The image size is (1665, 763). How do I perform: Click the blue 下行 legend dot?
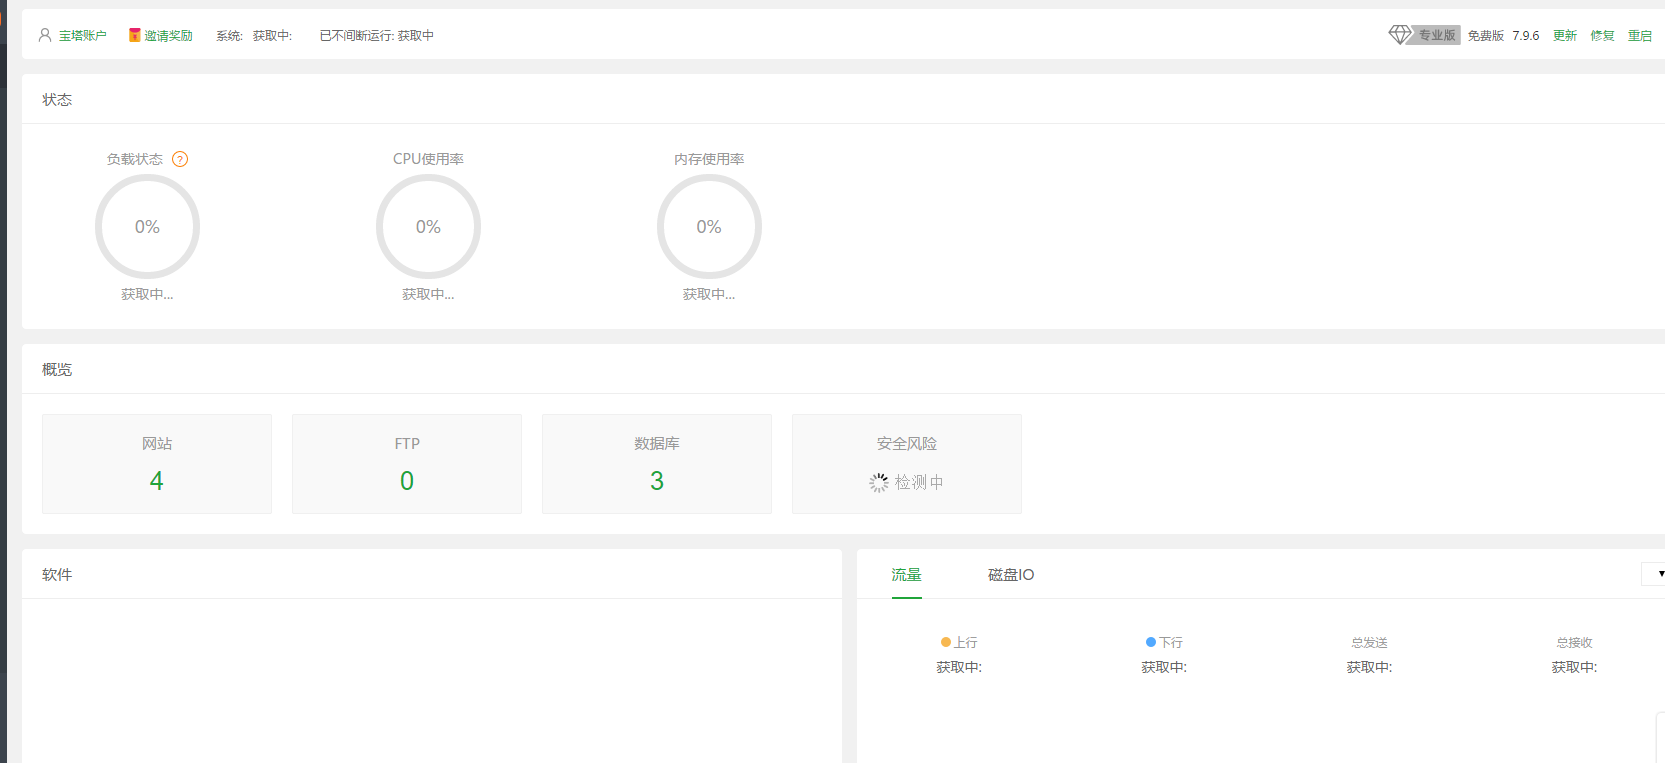coord(1151,642)
